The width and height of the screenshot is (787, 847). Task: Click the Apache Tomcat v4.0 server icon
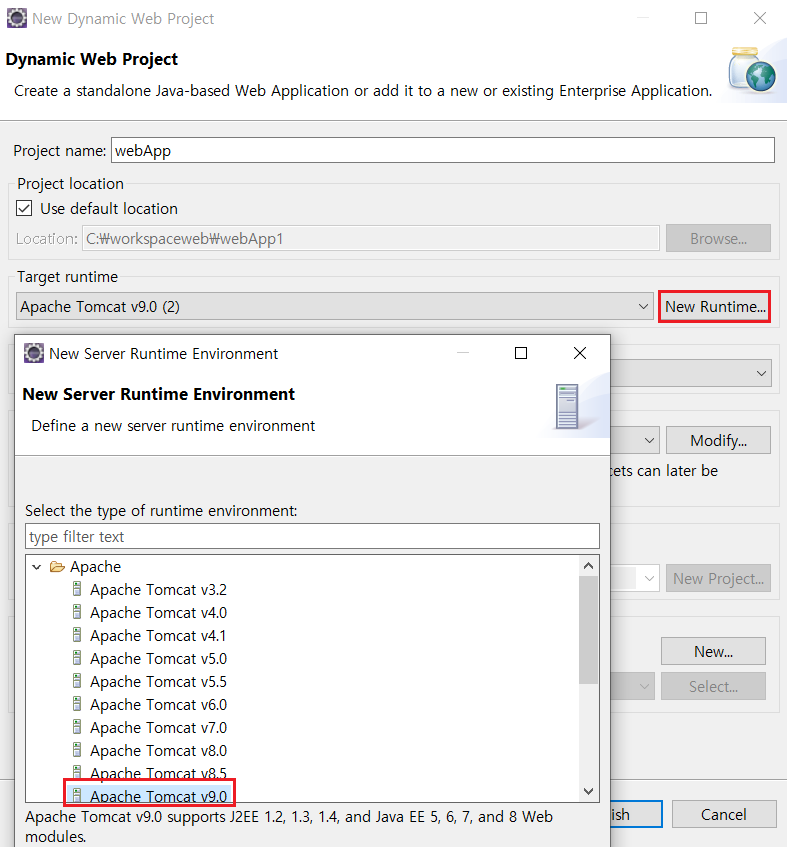click(77, 612)
